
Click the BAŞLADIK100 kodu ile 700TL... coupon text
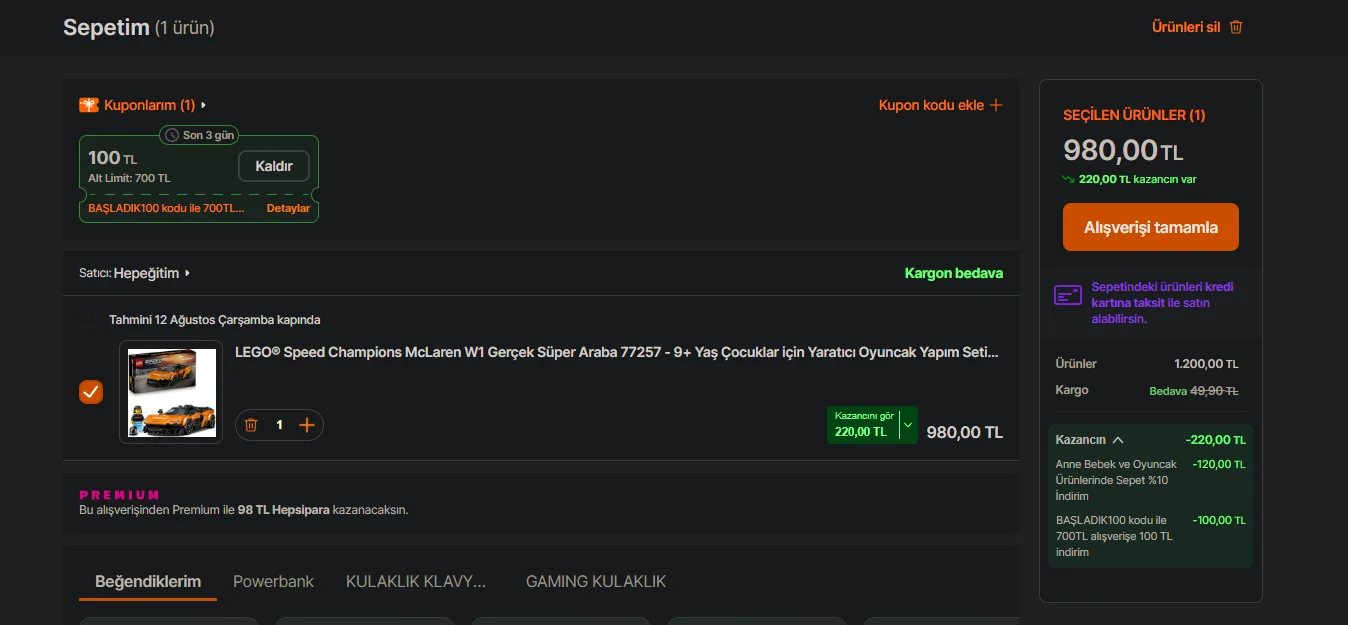166,208
